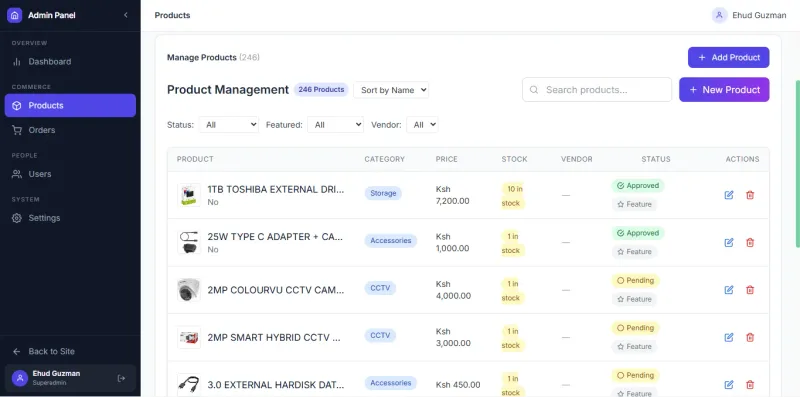Delete the 2MP COLOURVU CCTV product
The width and height of the screenshot is (800, 397).
750,290
